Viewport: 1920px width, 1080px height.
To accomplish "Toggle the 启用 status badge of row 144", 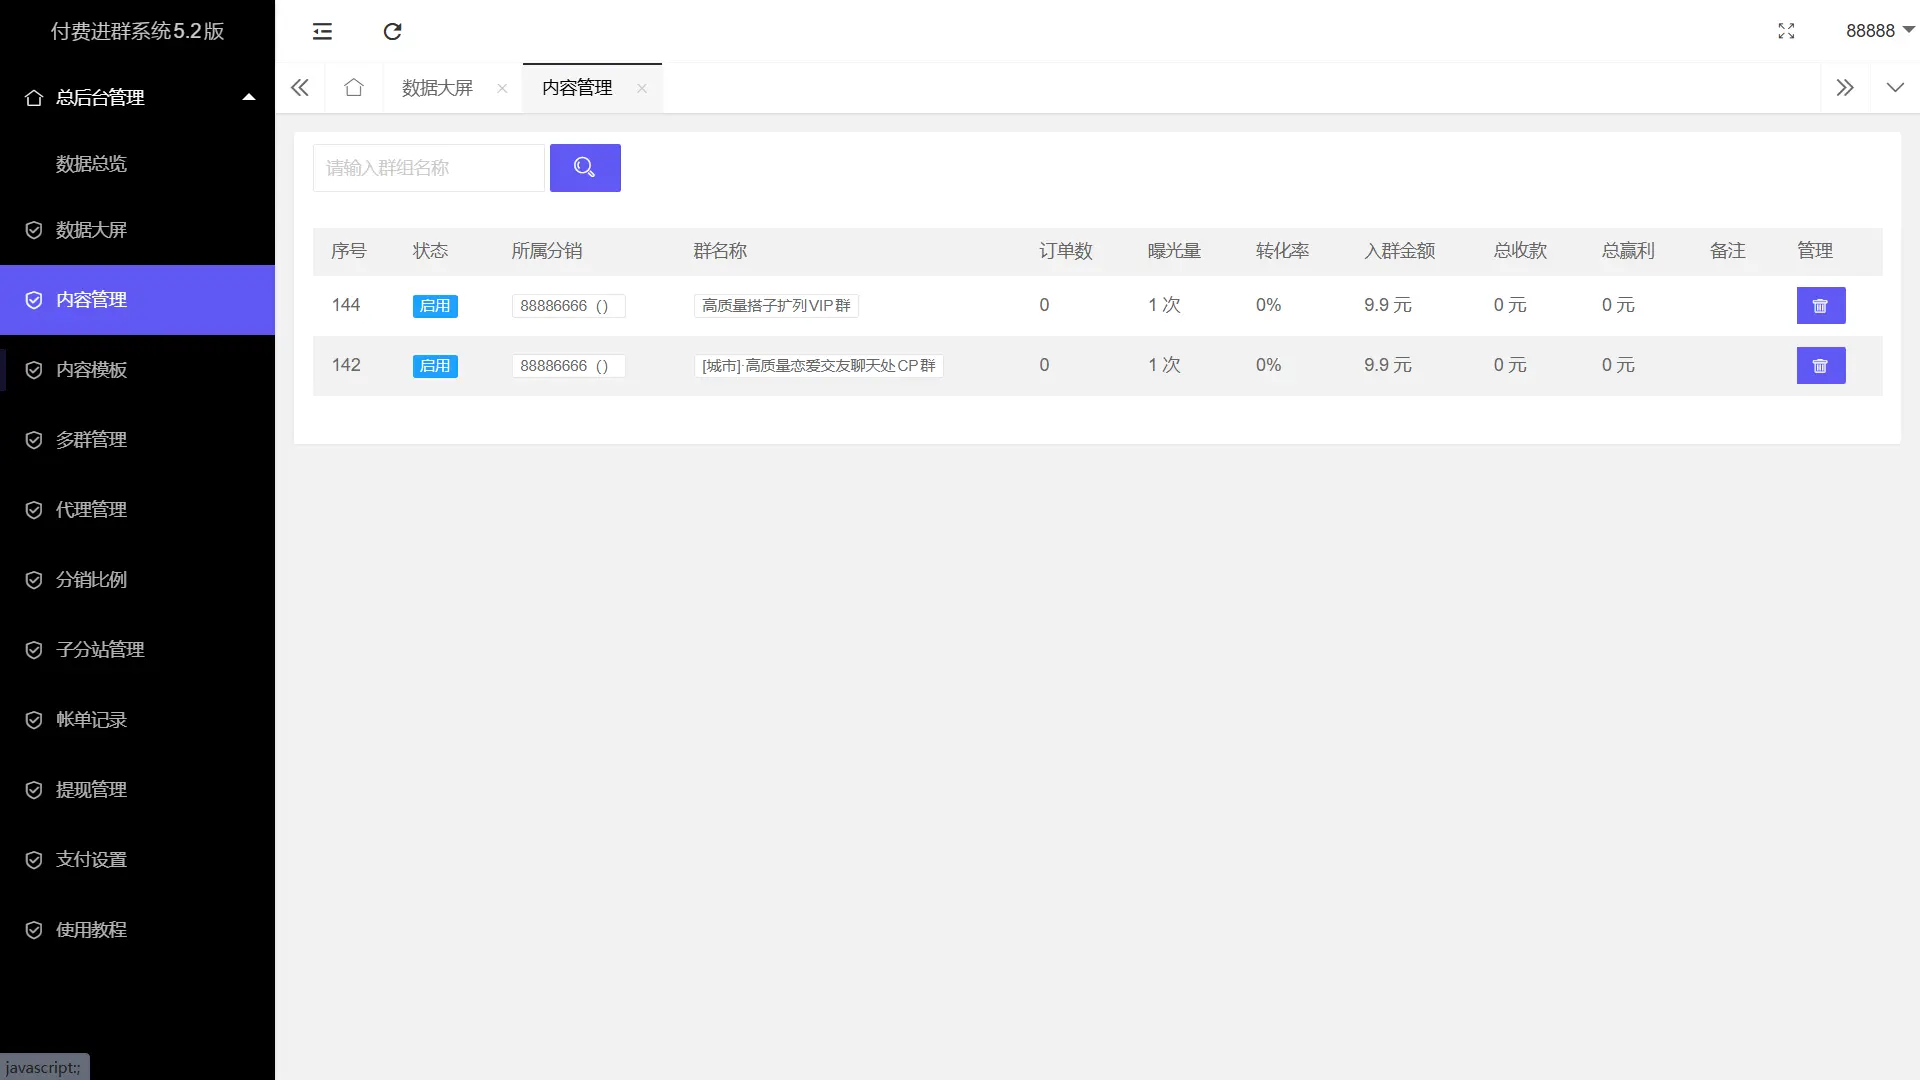I will point(435,306).
